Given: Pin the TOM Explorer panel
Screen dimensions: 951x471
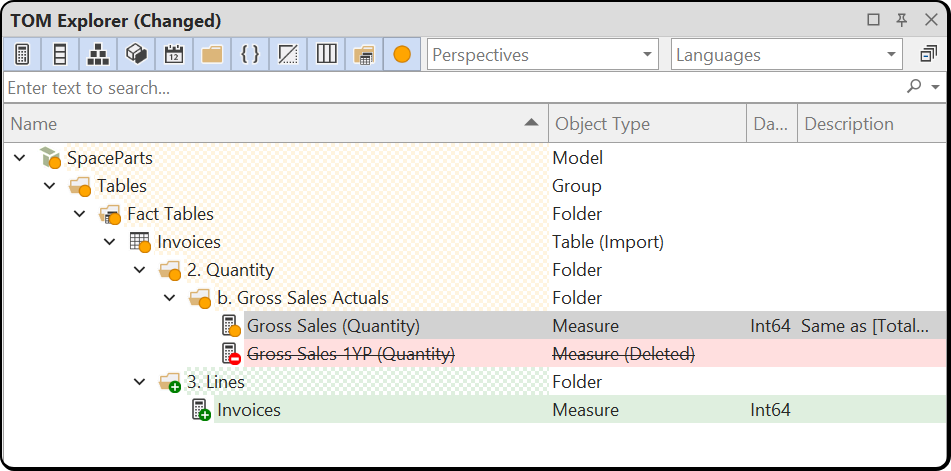Looking at the screenshot, I should (902, 20).
